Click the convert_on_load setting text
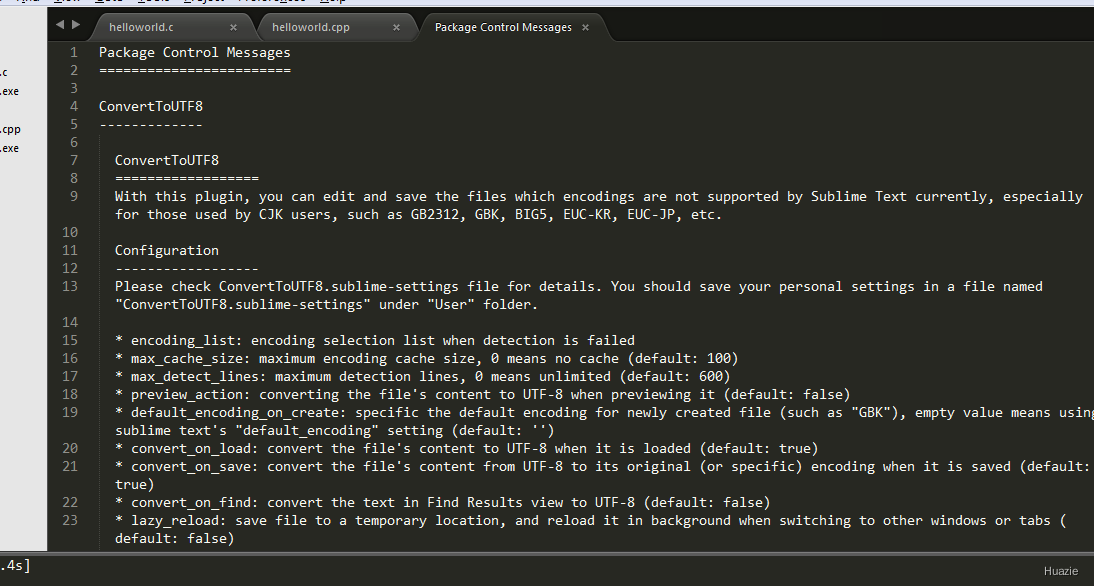This screenshot has width=1094, height=586. coord(190,448)
